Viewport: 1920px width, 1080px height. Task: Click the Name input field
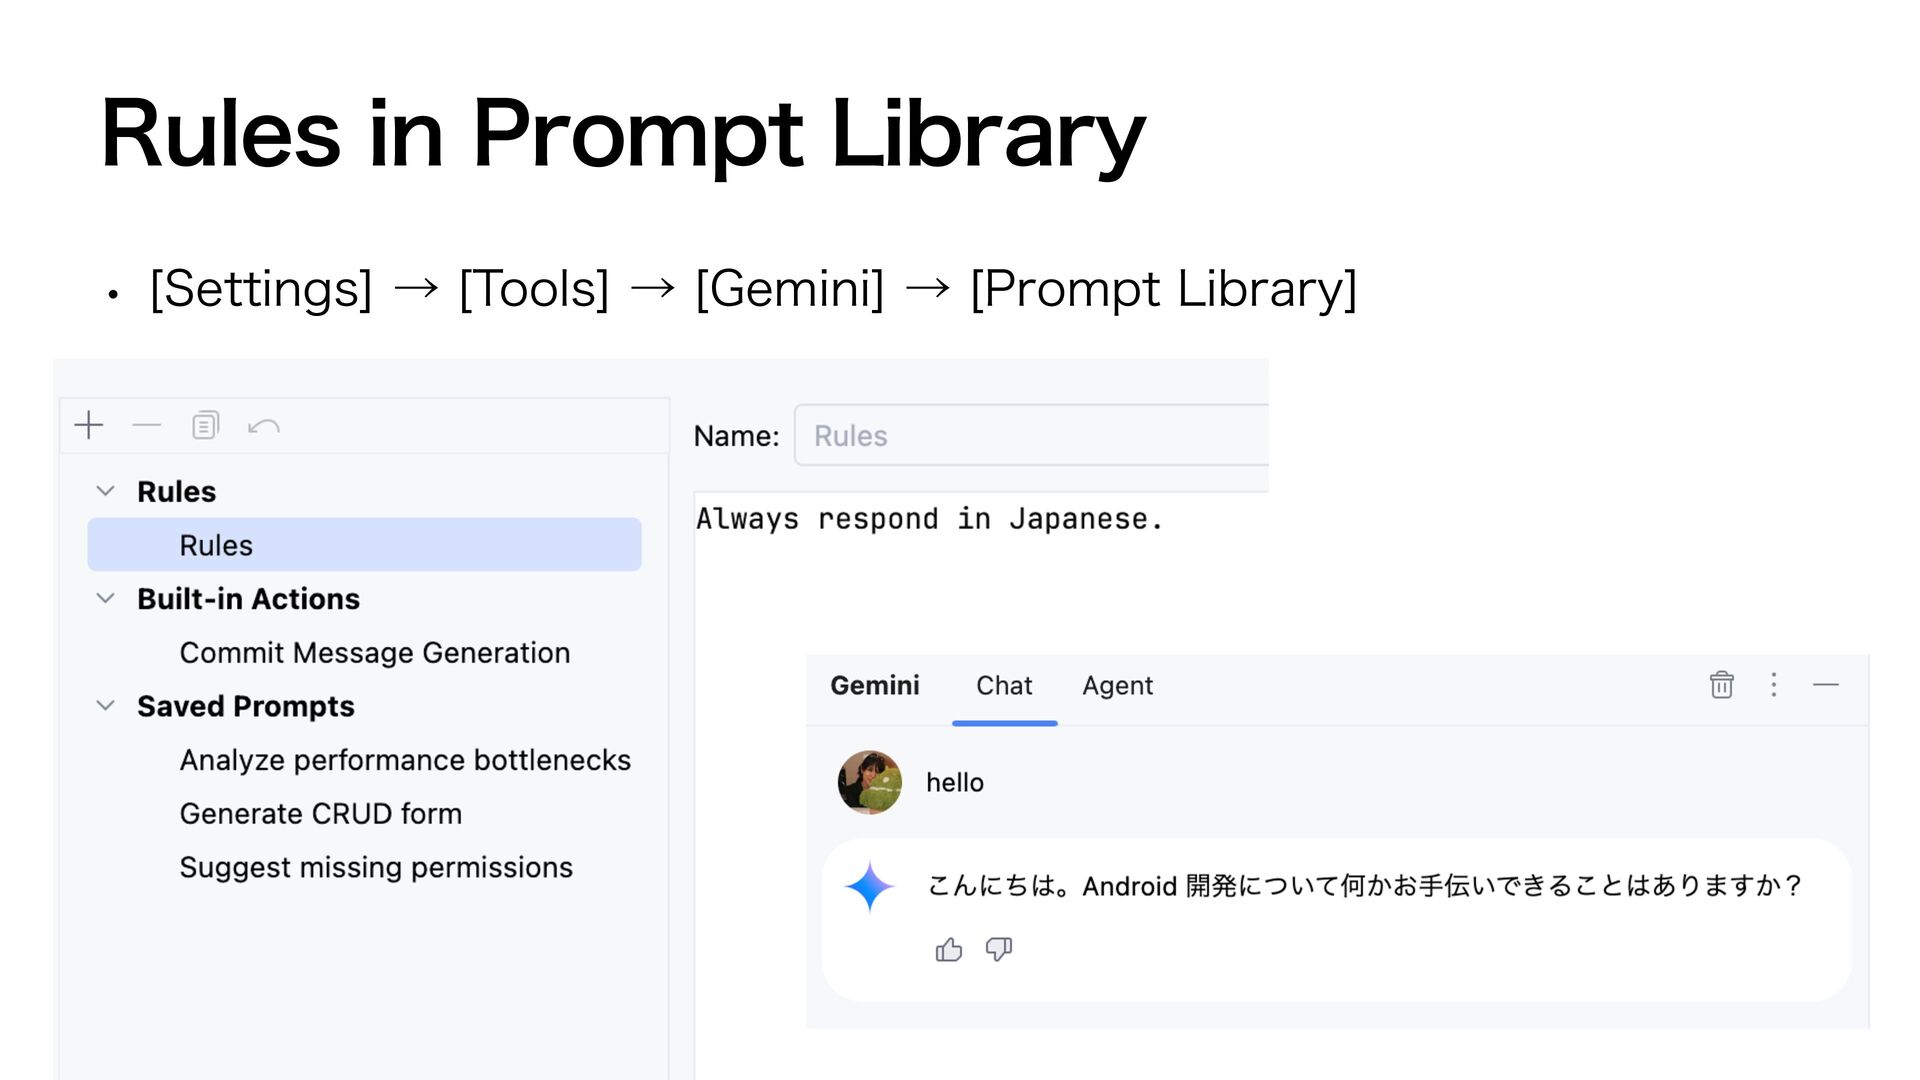tap(1031, 436)
